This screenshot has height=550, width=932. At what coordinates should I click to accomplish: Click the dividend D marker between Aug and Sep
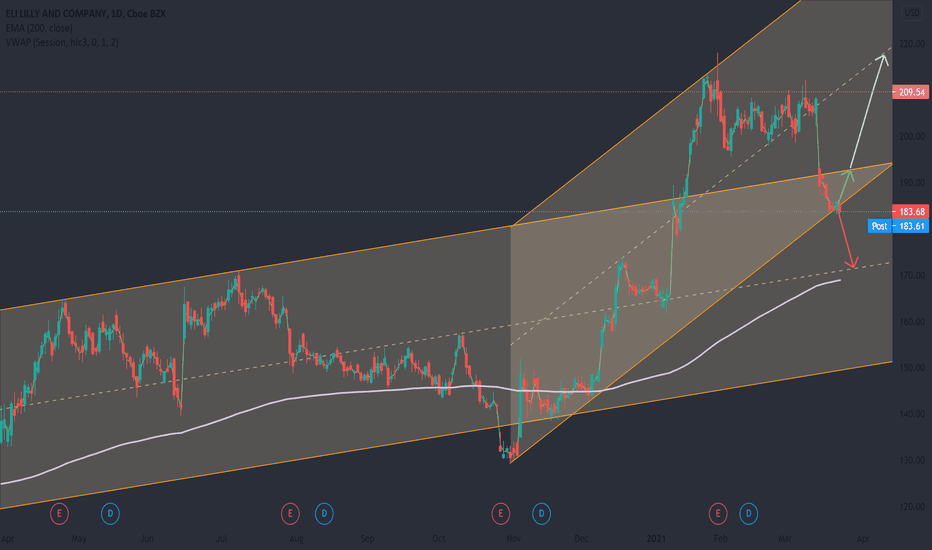(x=324, y=513)
